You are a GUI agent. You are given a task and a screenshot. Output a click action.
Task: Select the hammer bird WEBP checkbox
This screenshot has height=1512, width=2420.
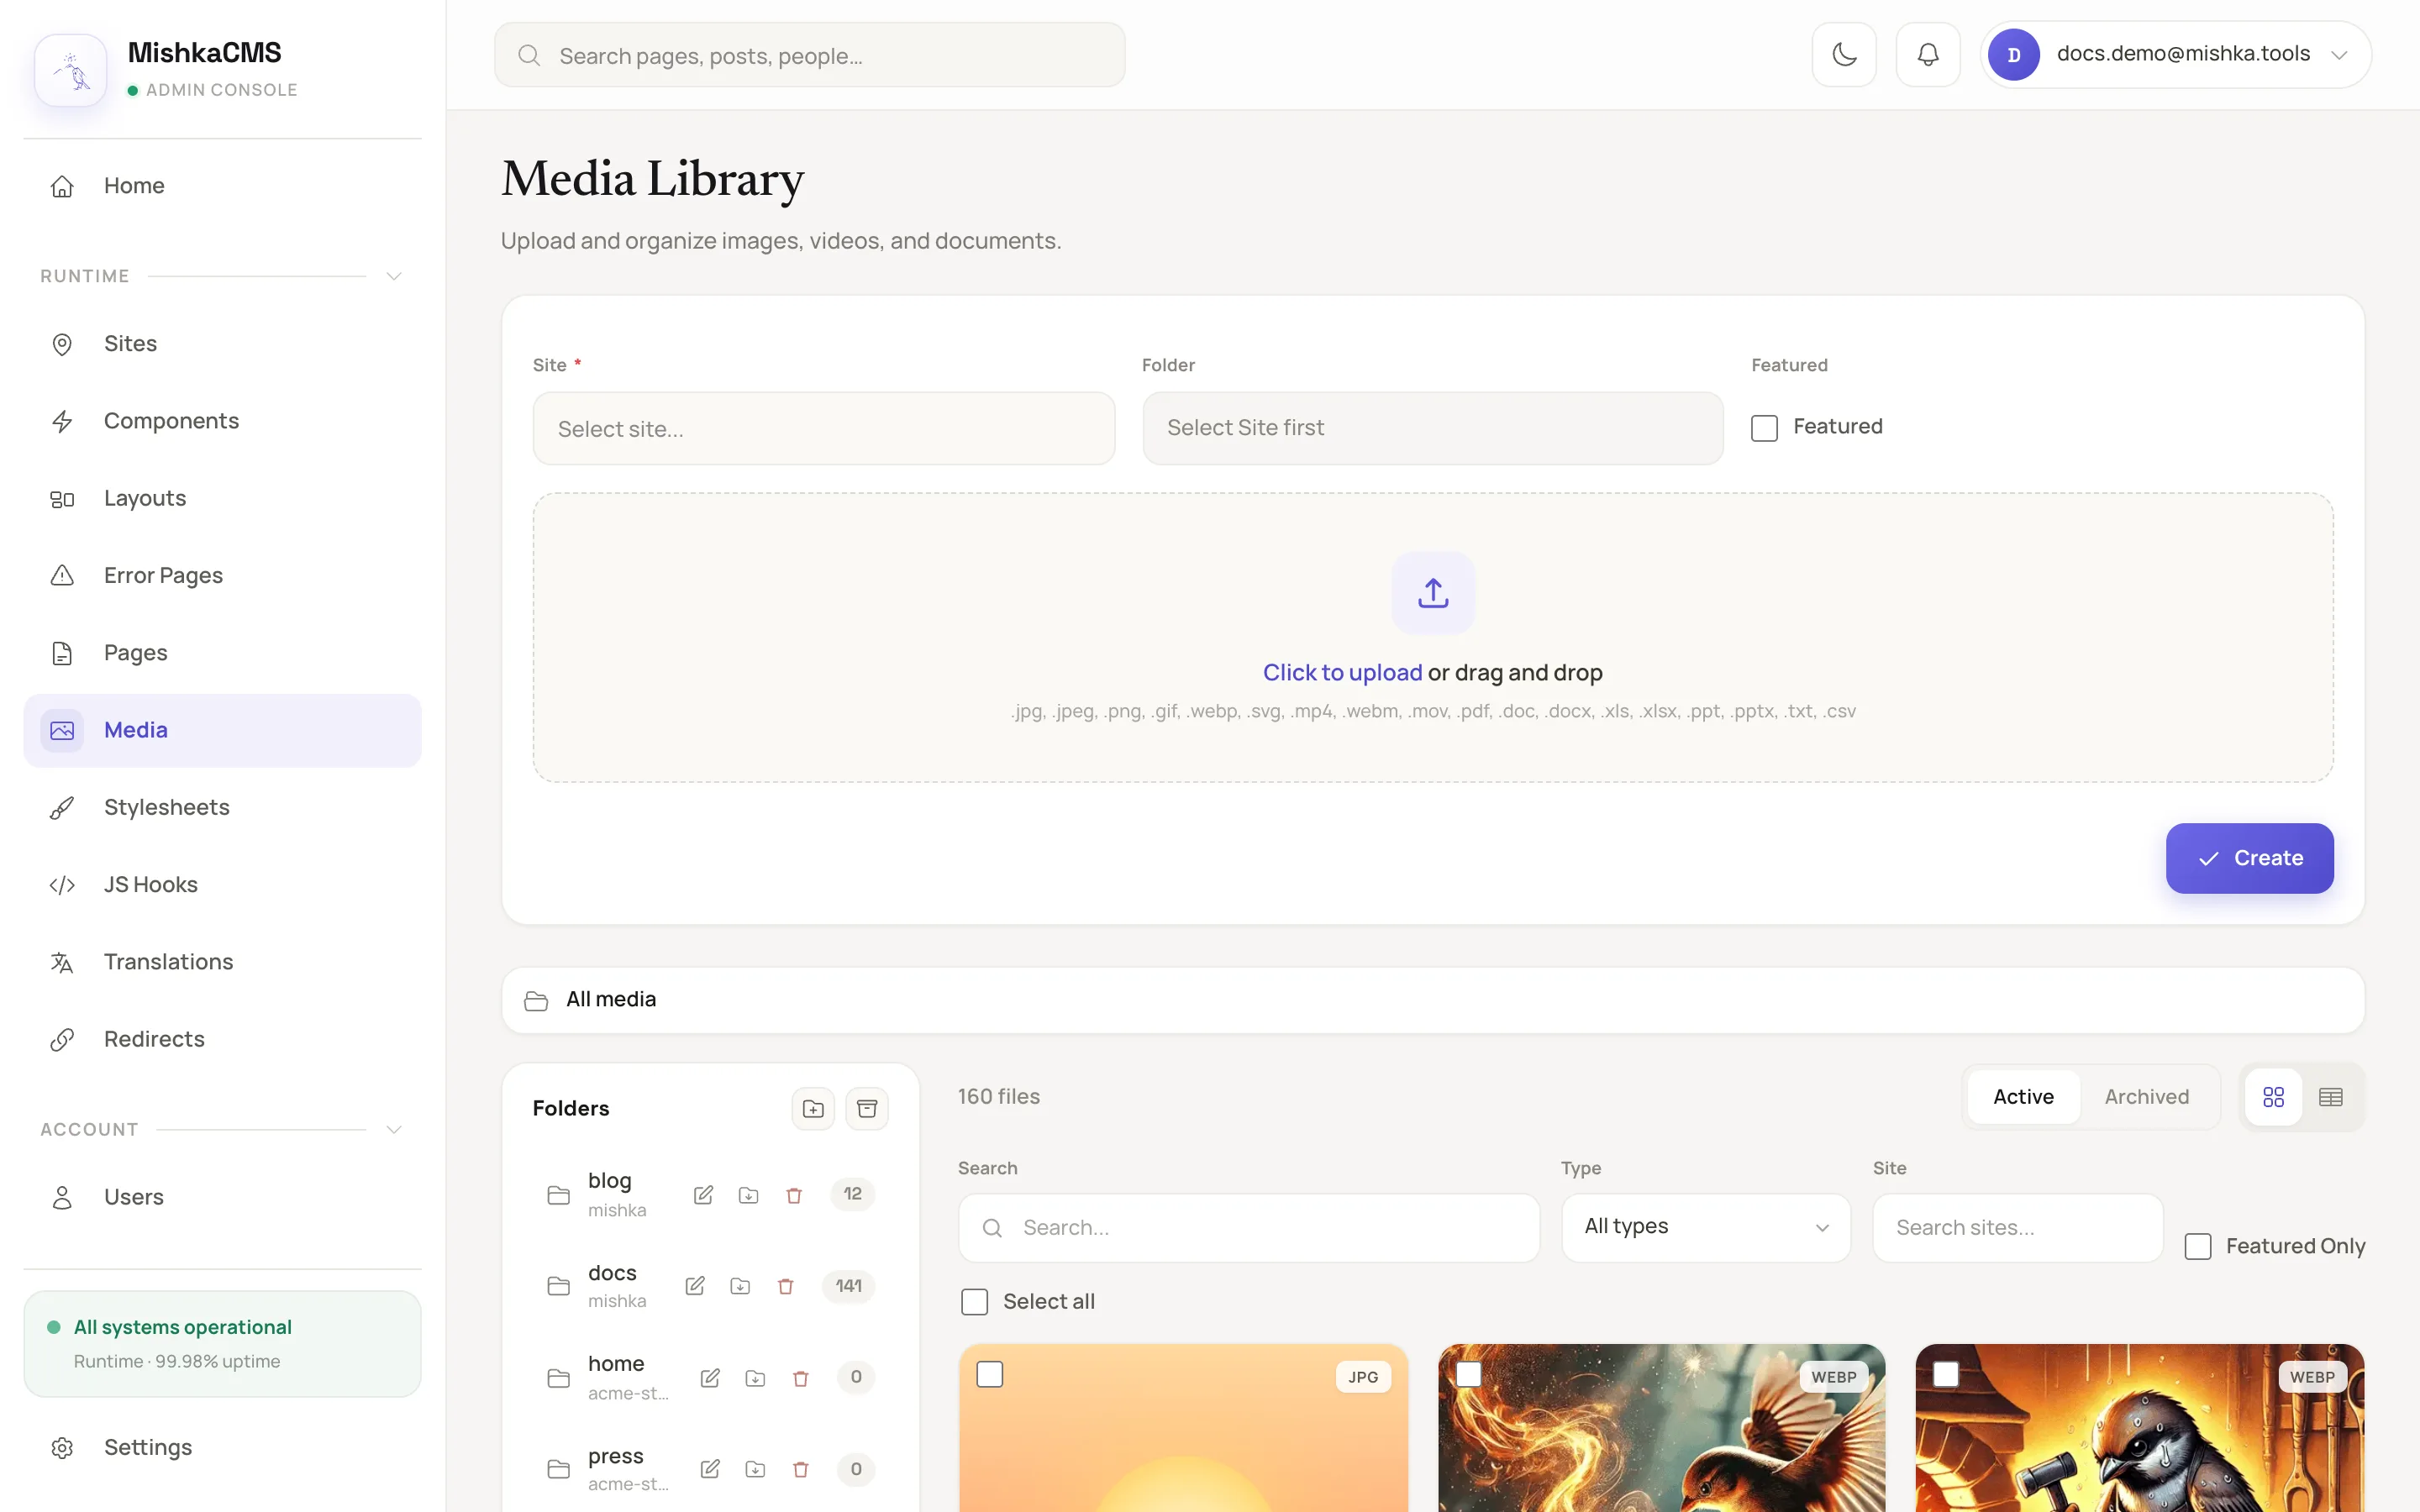1946,1374
